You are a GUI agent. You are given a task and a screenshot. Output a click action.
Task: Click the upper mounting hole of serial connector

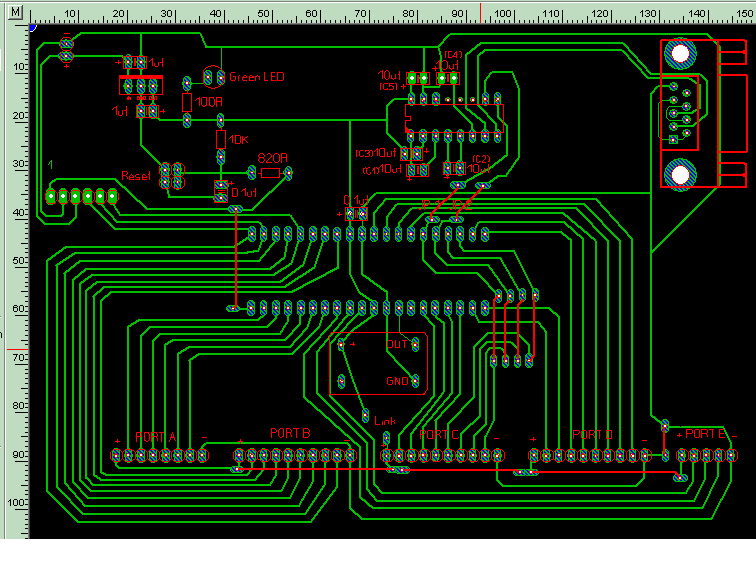tap(680, 54)
